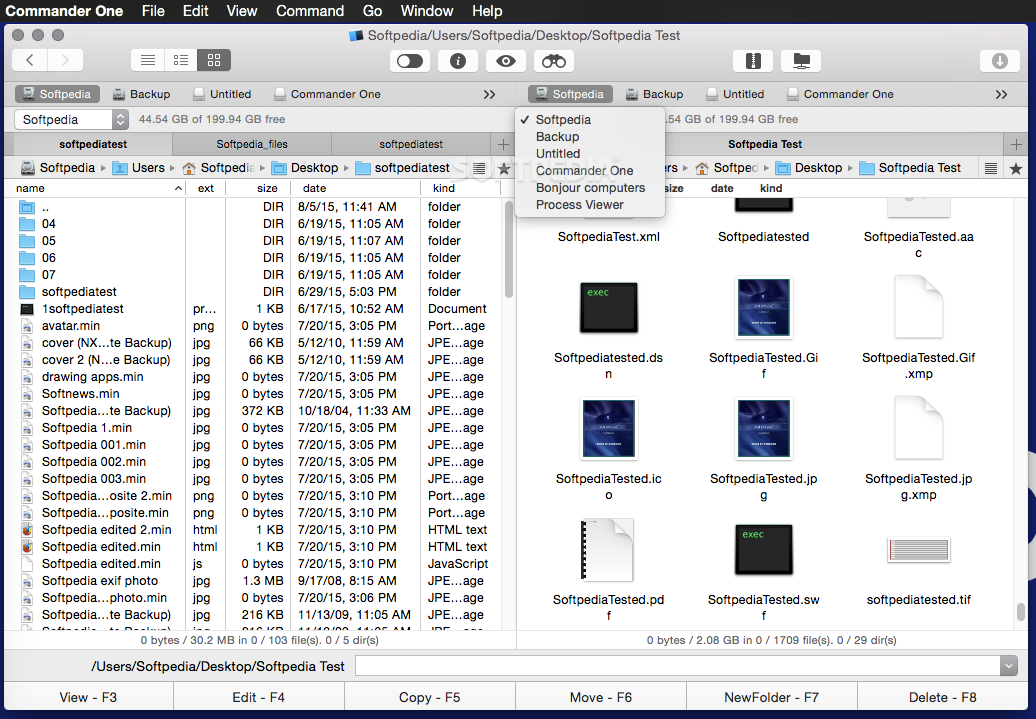1036x719 pixels.
Task: Open search with the binoculars icon
Action: [554, 61]
